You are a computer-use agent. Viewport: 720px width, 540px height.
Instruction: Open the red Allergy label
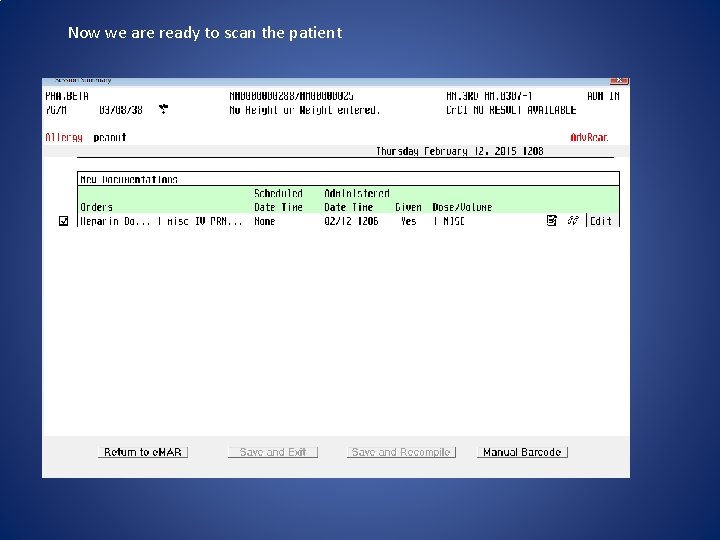(64, 137)
